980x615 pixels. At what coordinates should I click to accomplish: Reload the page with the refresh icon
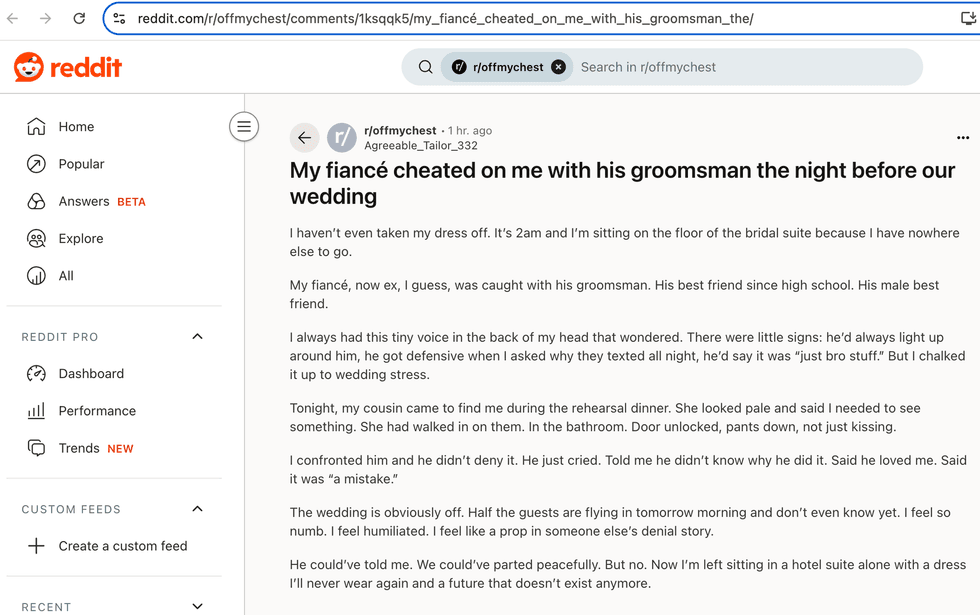coord(79,18)
